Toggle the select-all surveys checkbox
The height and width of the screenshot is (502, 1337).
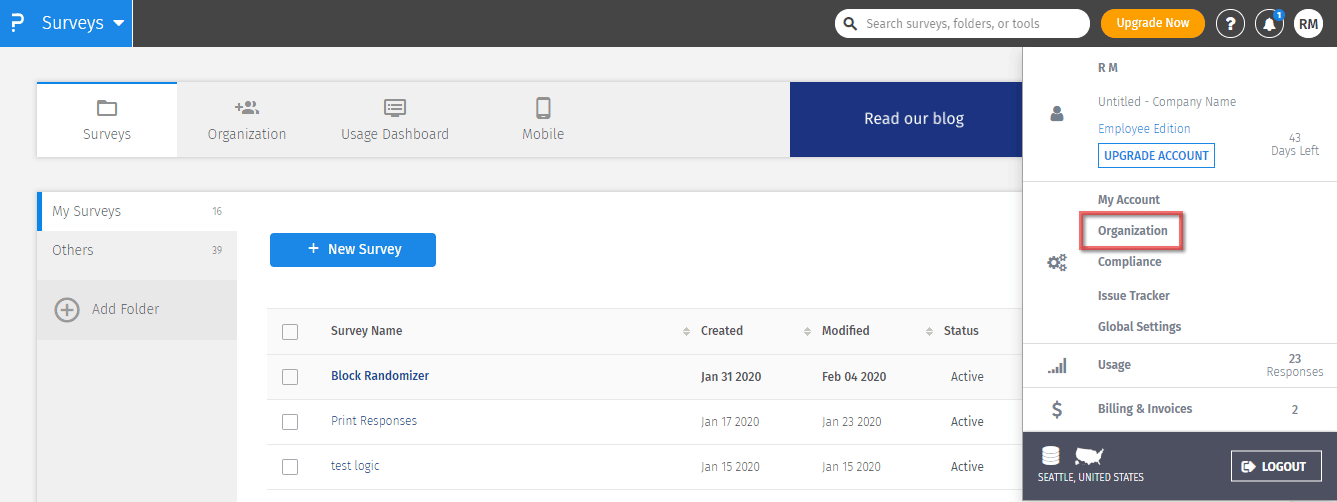(x=290, y=332)
